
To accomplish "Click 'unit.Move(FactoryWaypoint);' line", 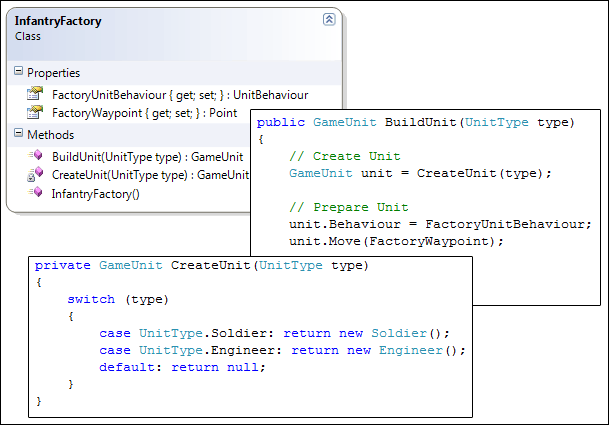I will pos(396,241).
